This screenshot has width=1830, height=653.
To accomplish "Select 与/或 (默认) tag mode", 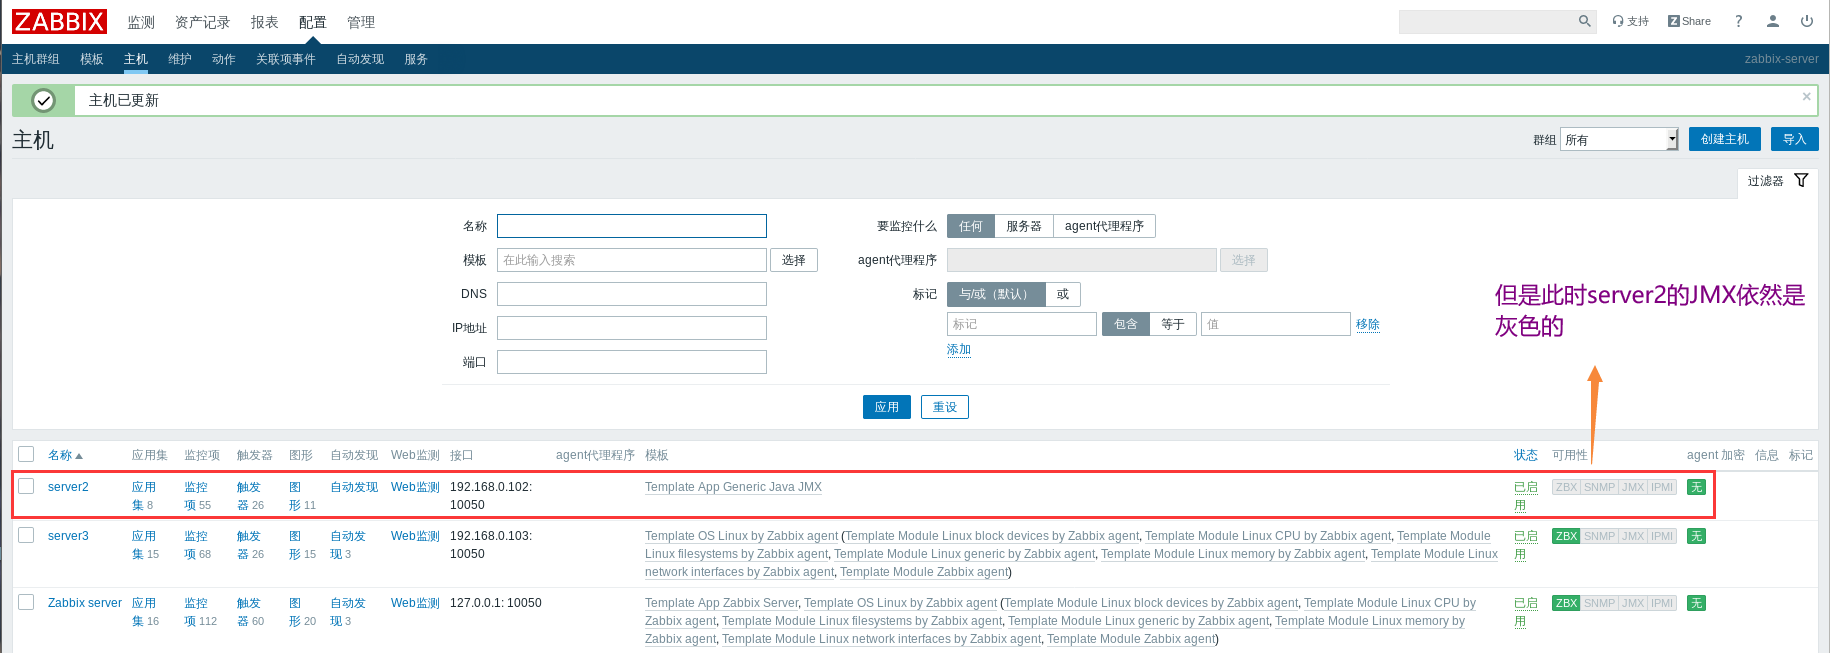I will click(x=996, y=294).
